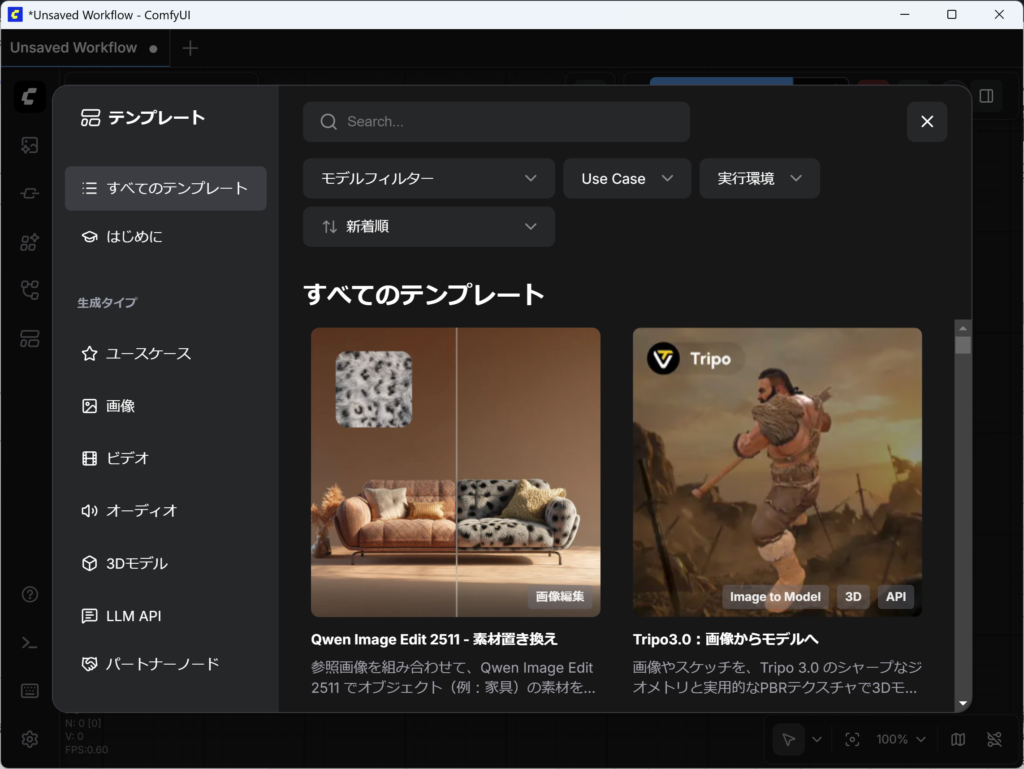1024x769 pixels.
Task: Add a new workflow tab
Action: coord(190,48)
